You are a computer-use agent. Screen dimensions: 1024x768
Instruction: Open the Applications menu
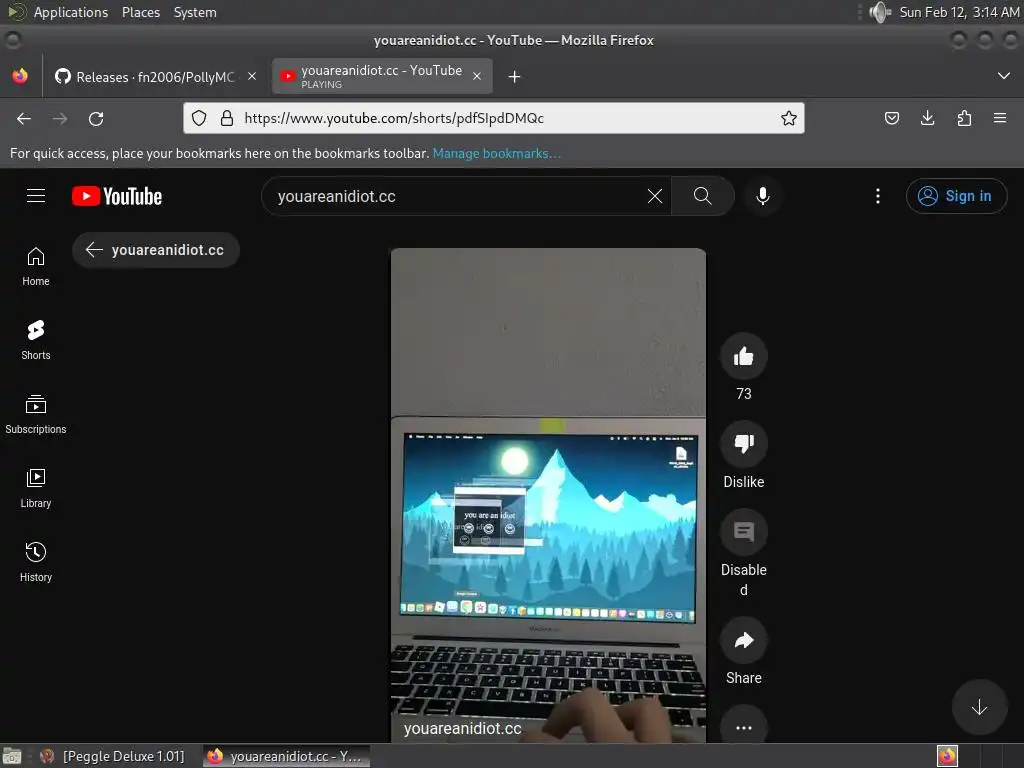click(x=71, y=12)
